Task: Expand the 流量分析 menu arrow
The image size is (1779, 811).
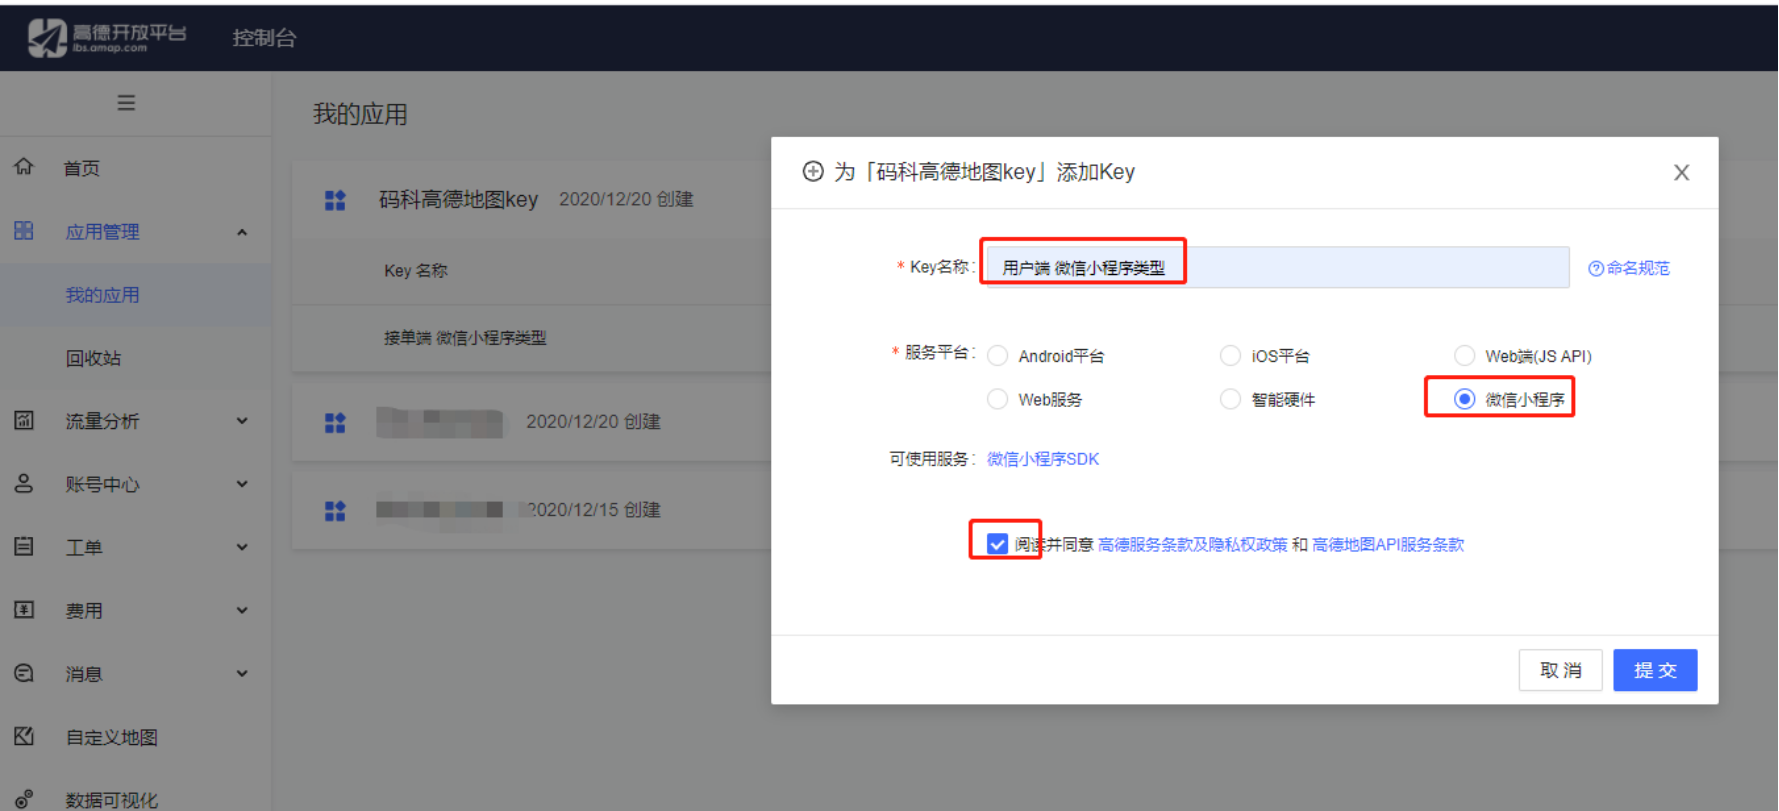Action: click(242, 421)
